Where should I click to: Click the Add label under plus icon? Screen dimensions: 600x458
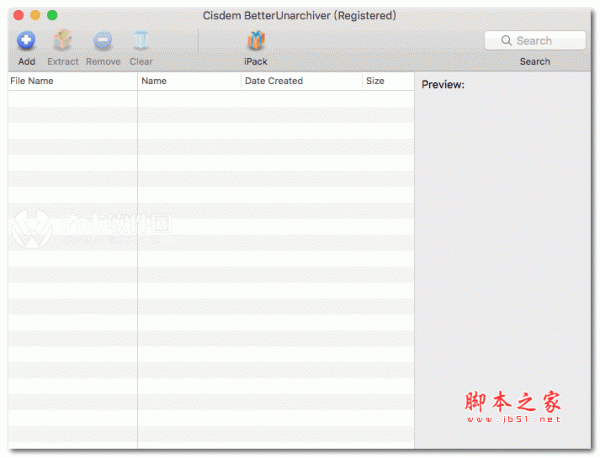[26, 62]
